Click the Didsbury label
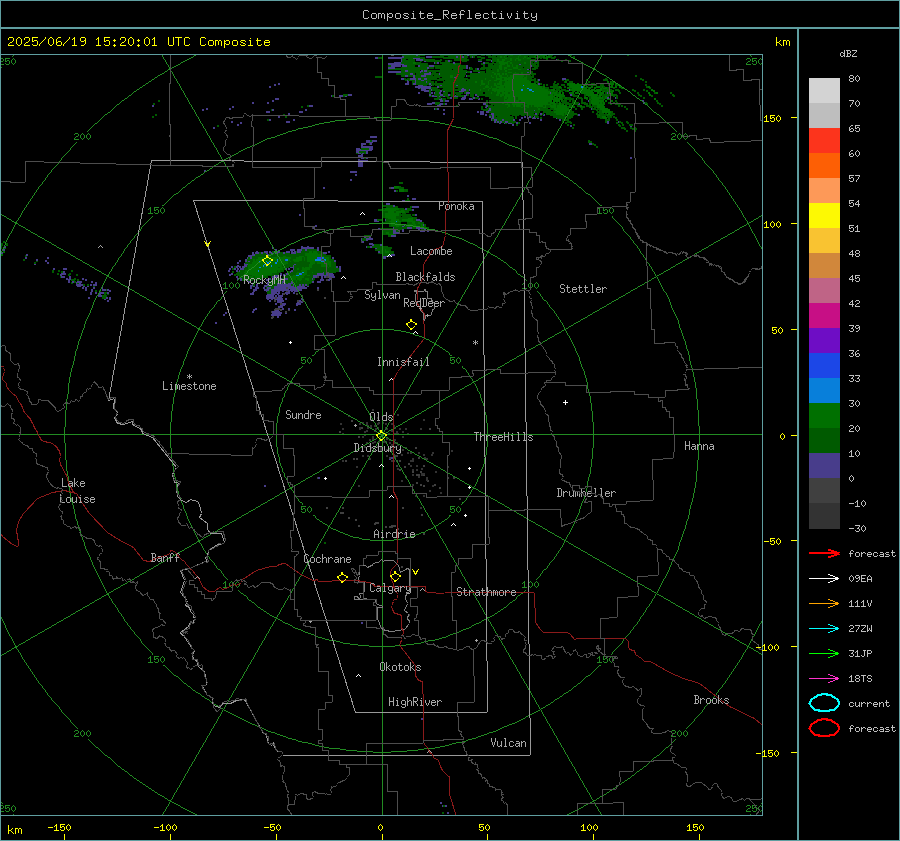 point(377,448)
